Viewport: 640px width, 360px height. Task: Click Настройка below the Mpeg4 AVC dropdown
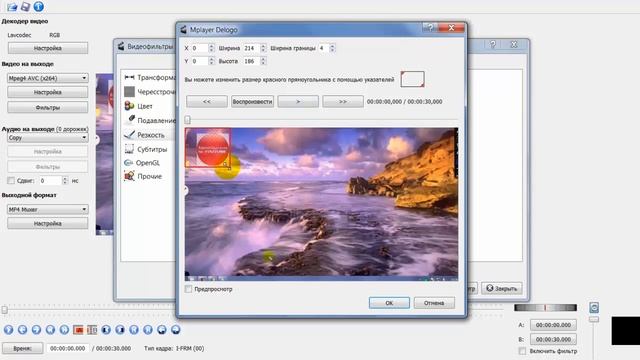[x=48, y=92]
